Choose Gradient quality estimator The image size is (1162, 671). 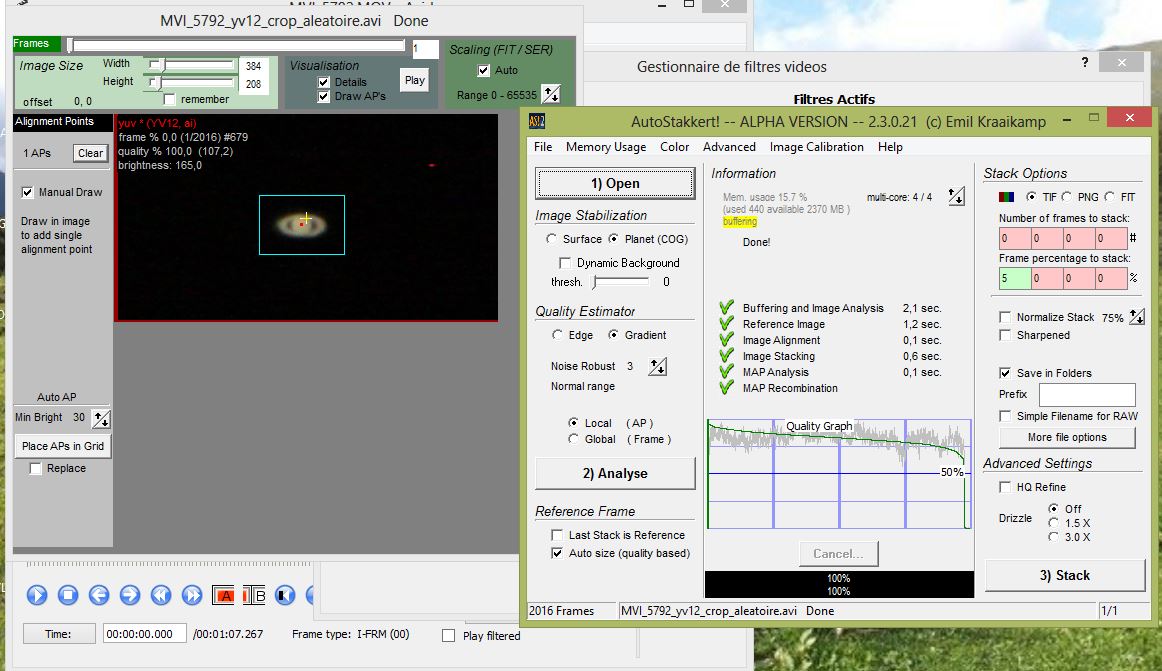pyautogui.click(x=614, y=335)
